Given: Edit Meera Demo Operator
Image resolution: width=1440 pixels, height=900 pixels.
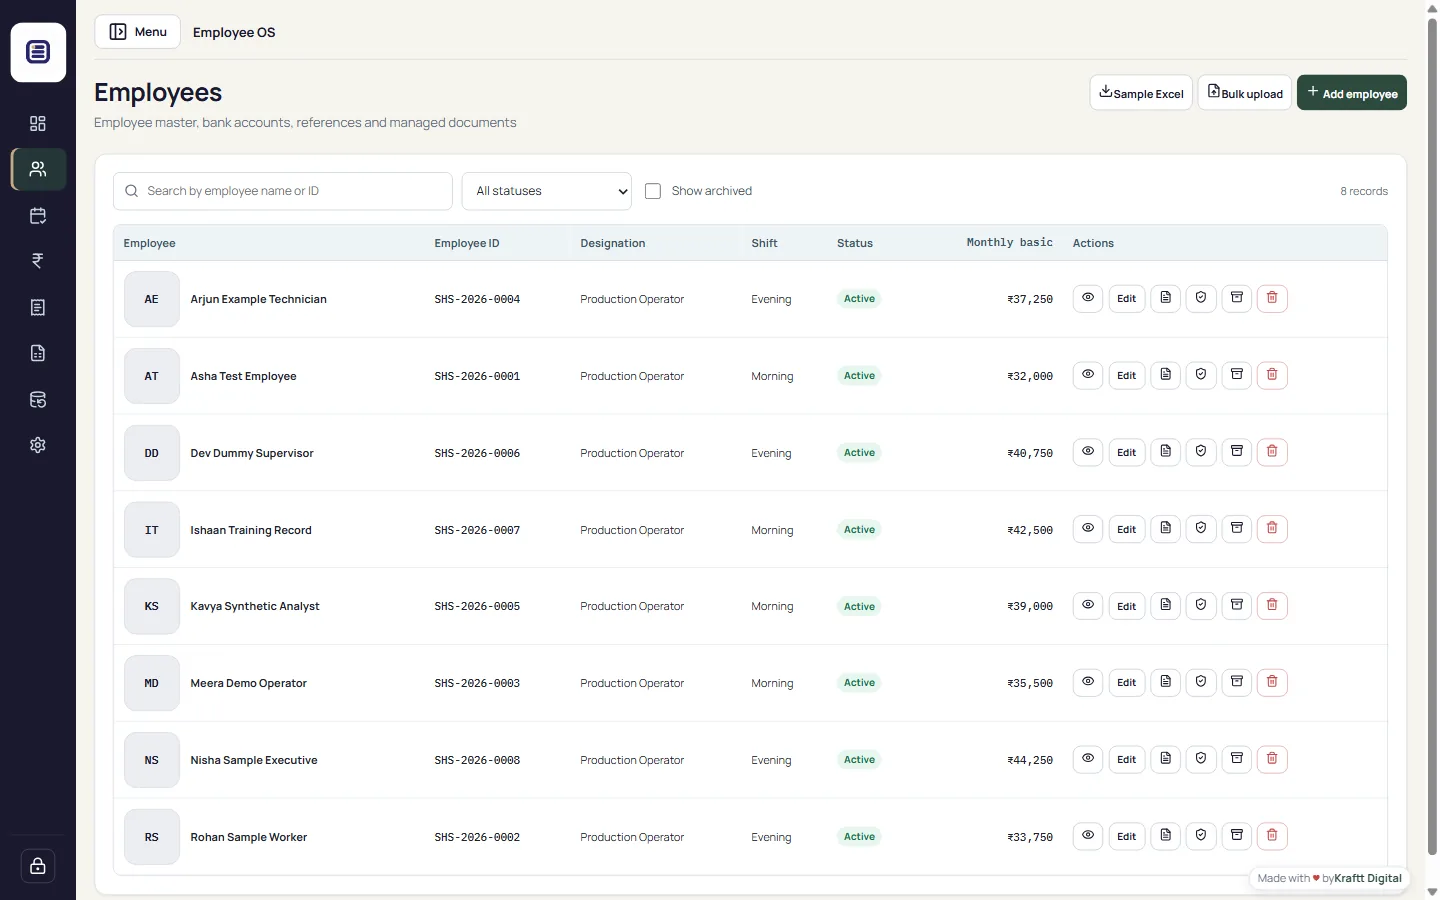Looking at the screenshot, I should [1127, 682].
